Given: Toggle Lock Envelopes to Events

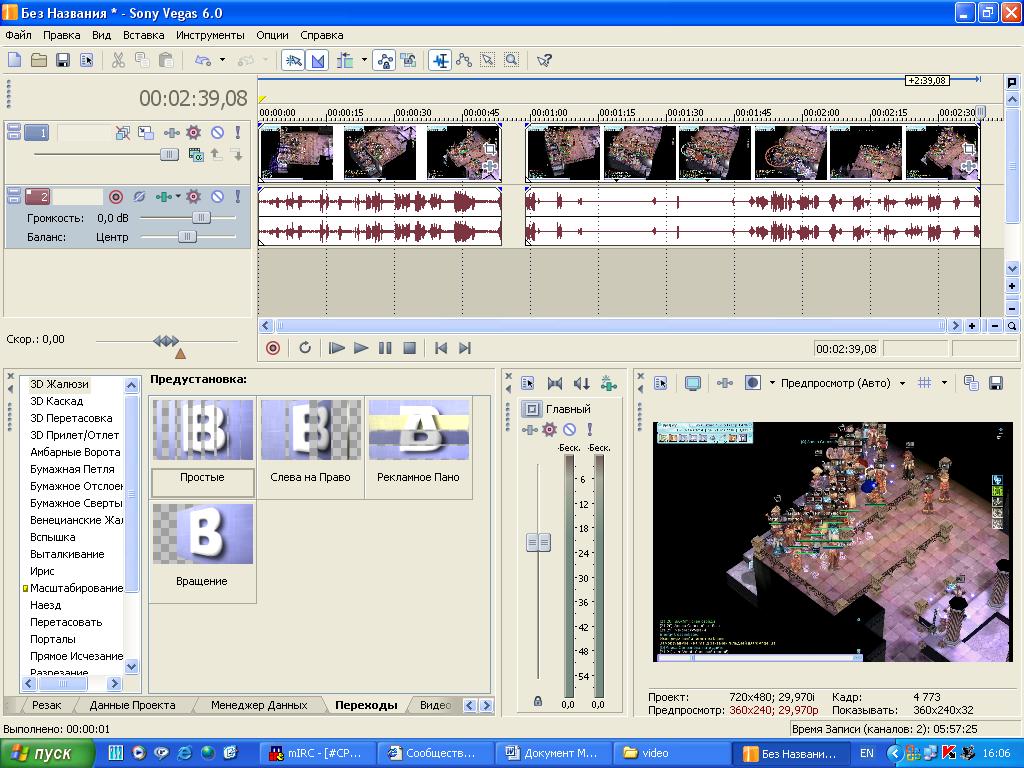Looking at the screenshot, I should [385, 61].
